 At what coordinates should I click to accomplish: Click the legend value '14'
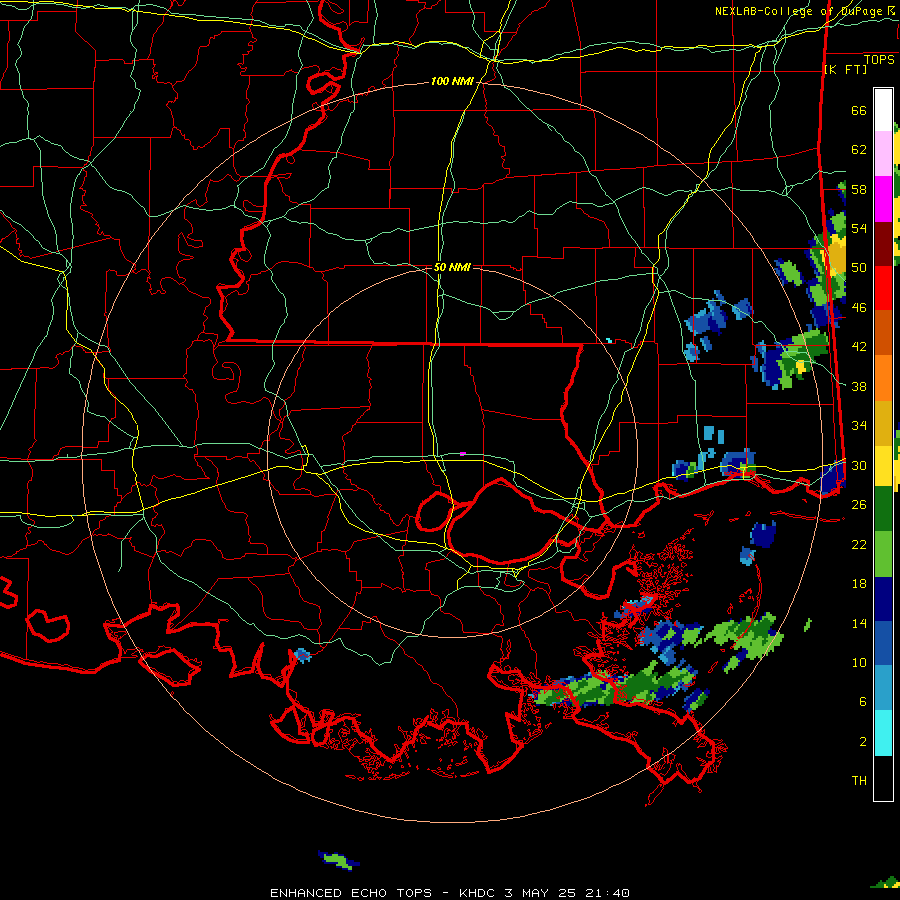859,623
